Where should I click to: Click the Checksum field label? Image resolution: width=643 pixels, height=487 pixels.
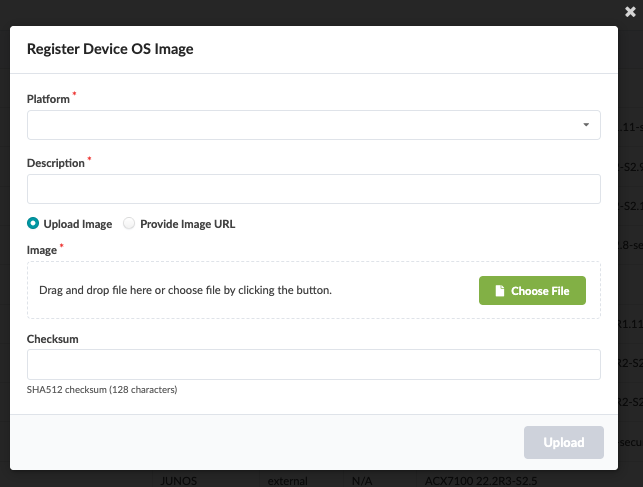point(53,339)
